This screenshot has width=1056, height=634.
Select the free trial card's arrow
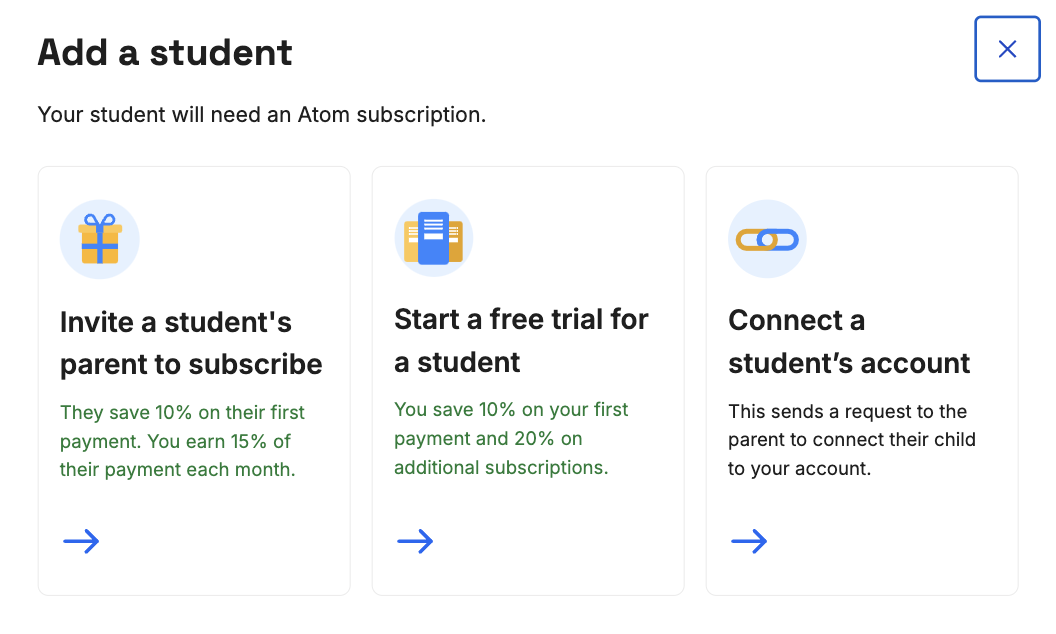coord(415,541)
